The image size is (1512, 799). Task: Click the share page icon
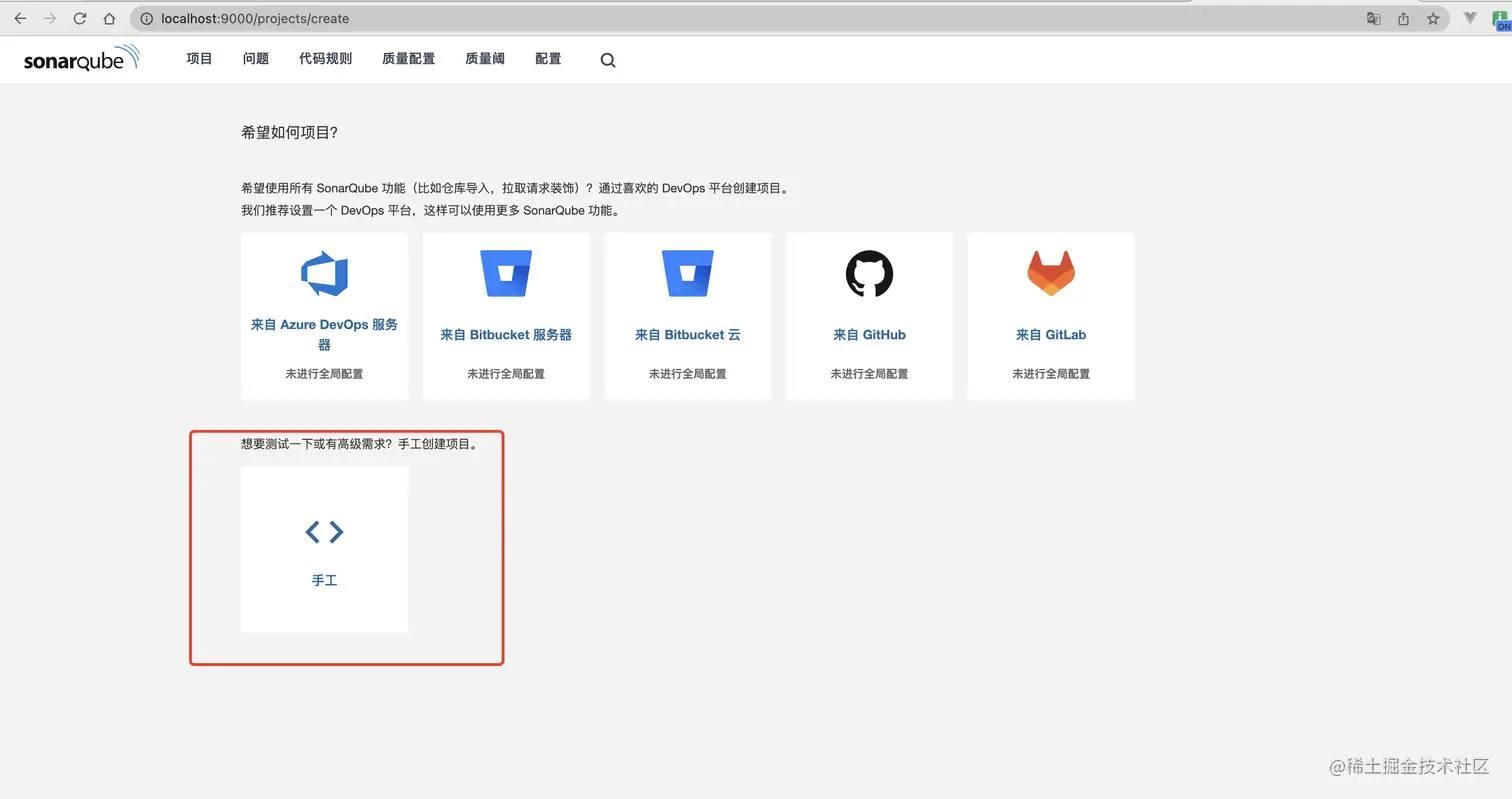click(x=1403, y=18)
